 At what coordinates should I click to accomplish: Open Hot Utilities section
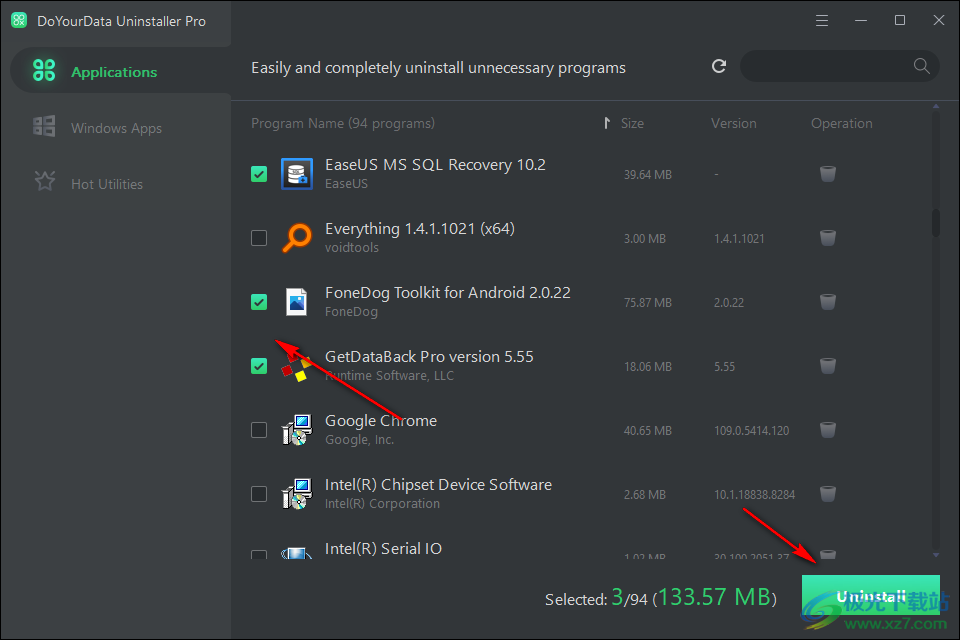point(107,184)
